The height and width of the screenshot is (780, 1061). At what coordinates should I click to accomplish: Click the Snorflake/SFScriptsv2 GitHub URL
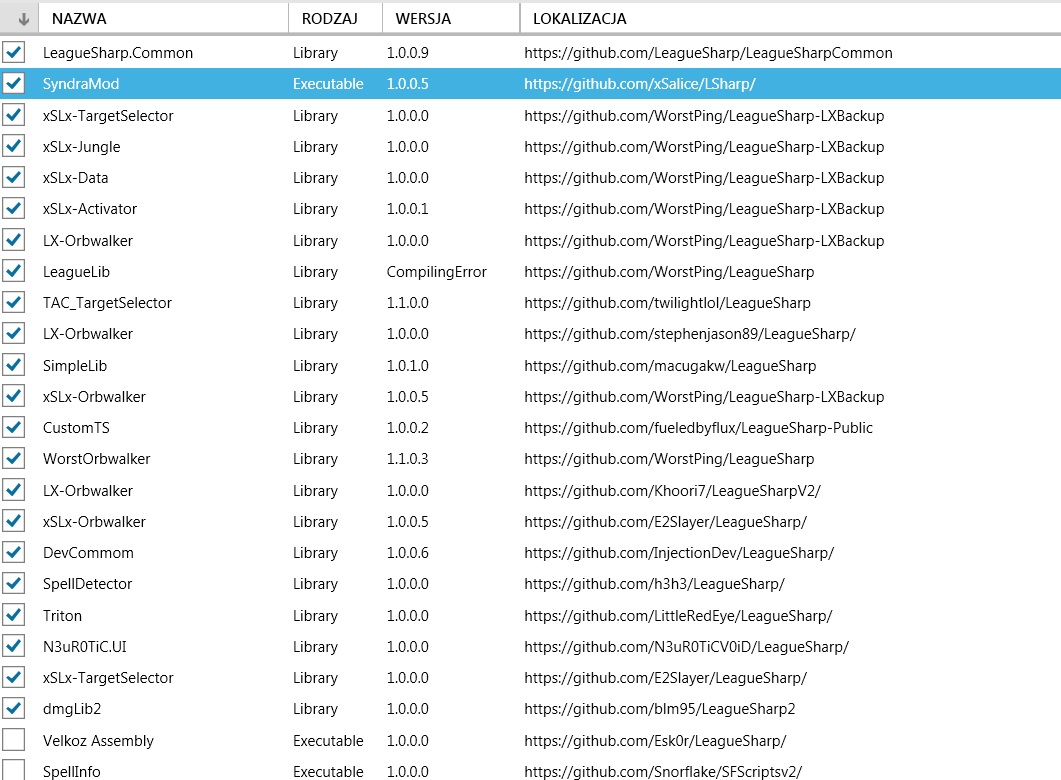(663, 771)
